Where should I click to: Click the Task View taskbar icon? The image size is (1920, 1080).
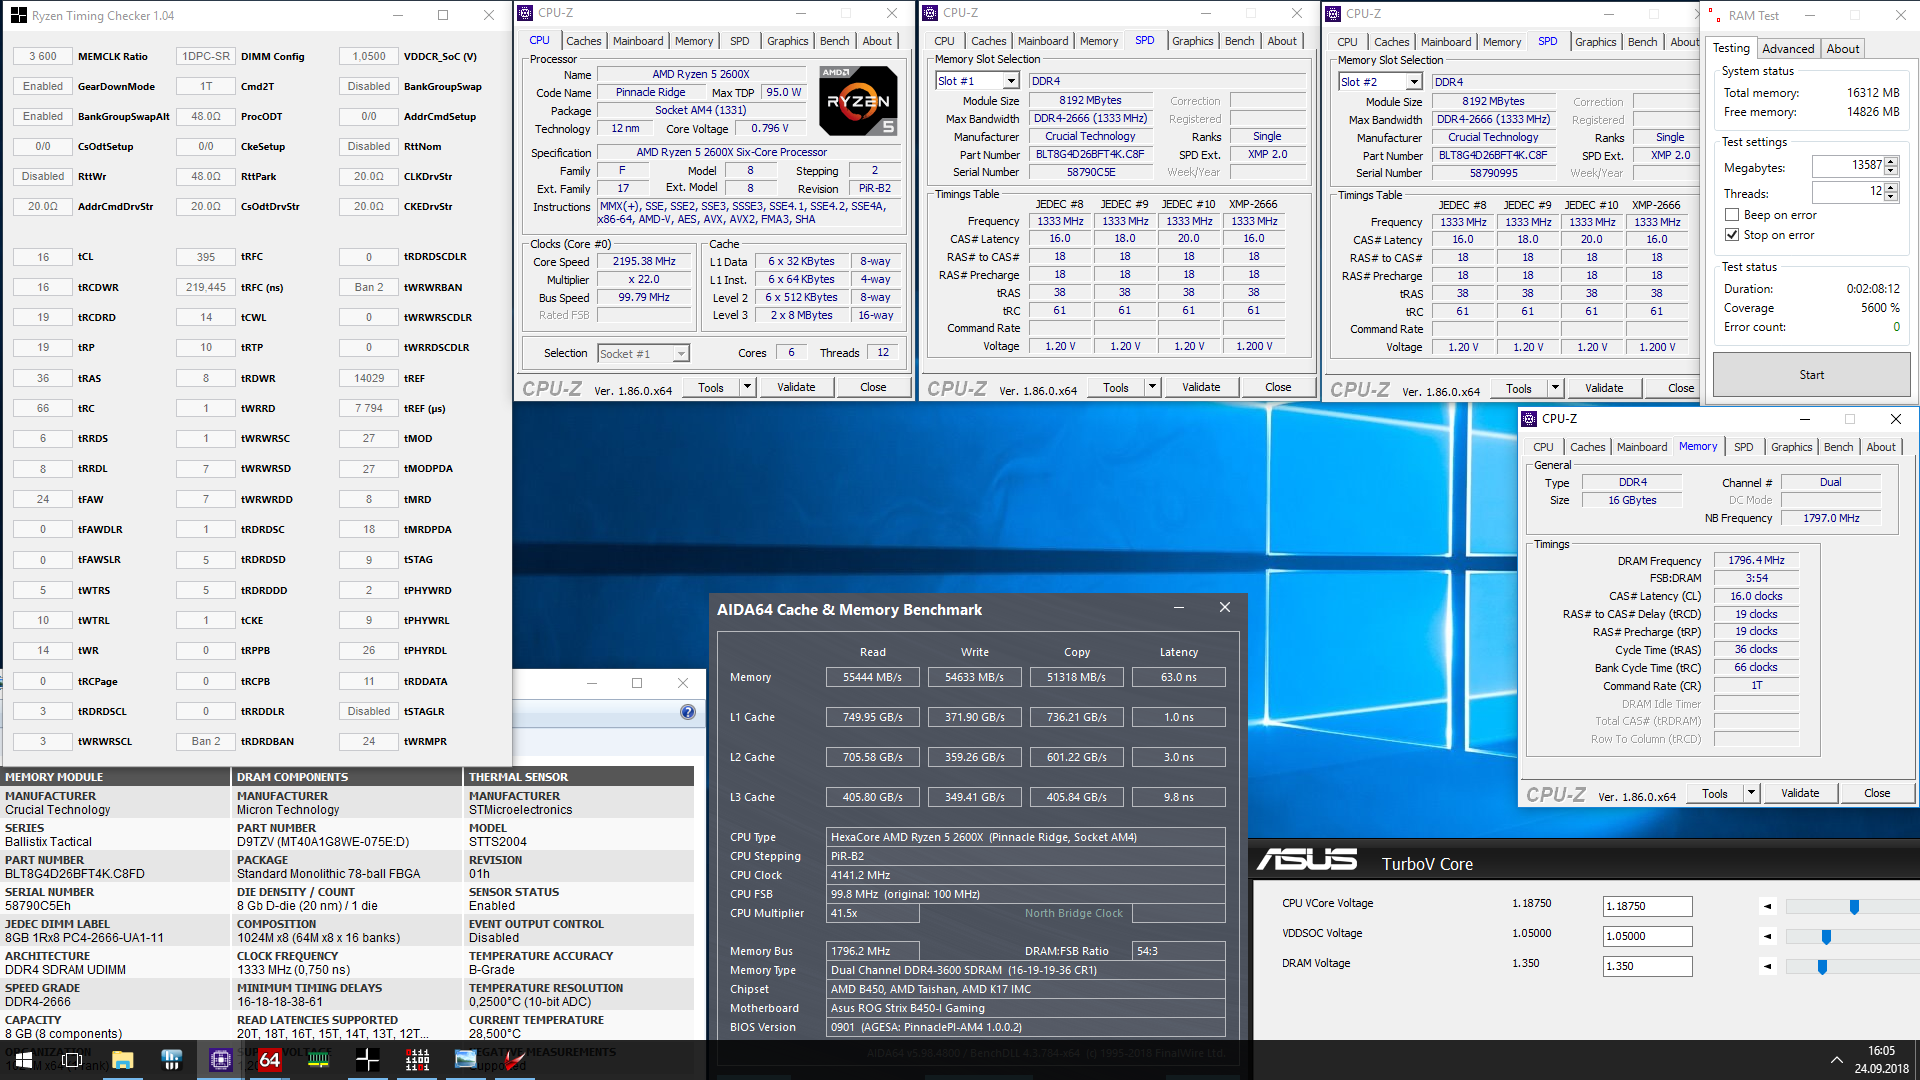point(73,1060)
